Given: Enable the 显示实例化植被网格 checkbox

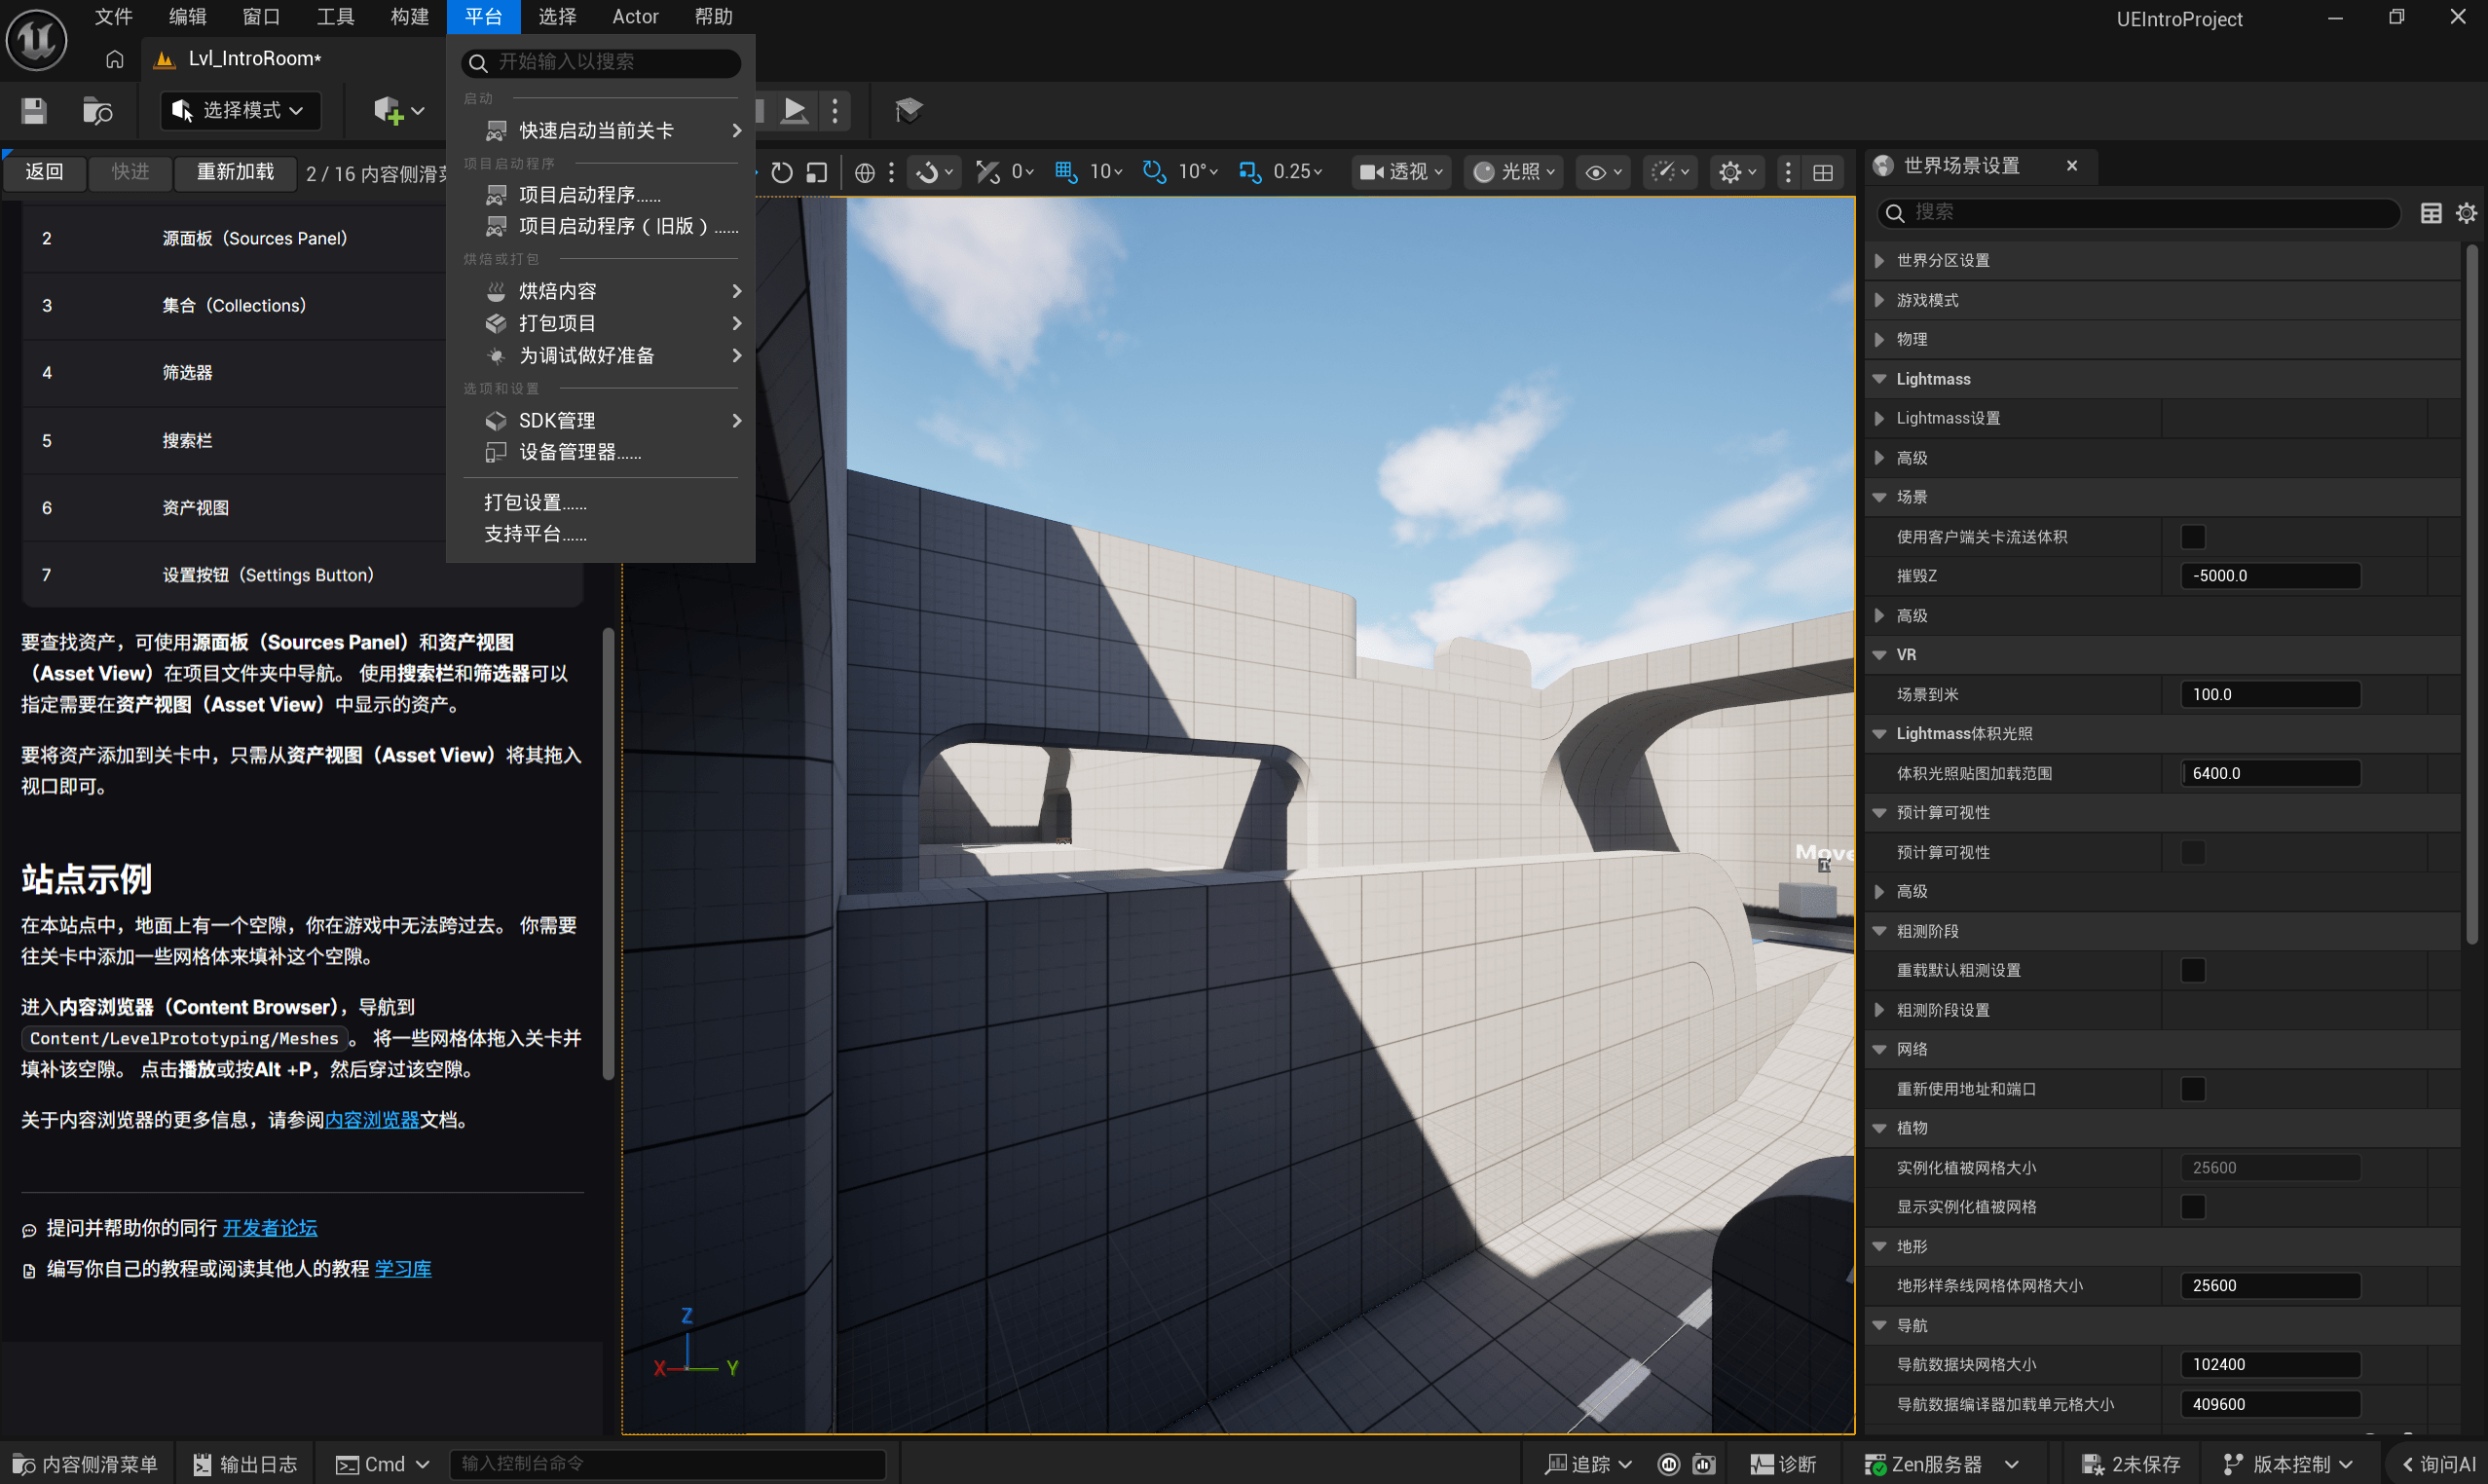Looking at the screenshot, I should coord(2192,1206).
